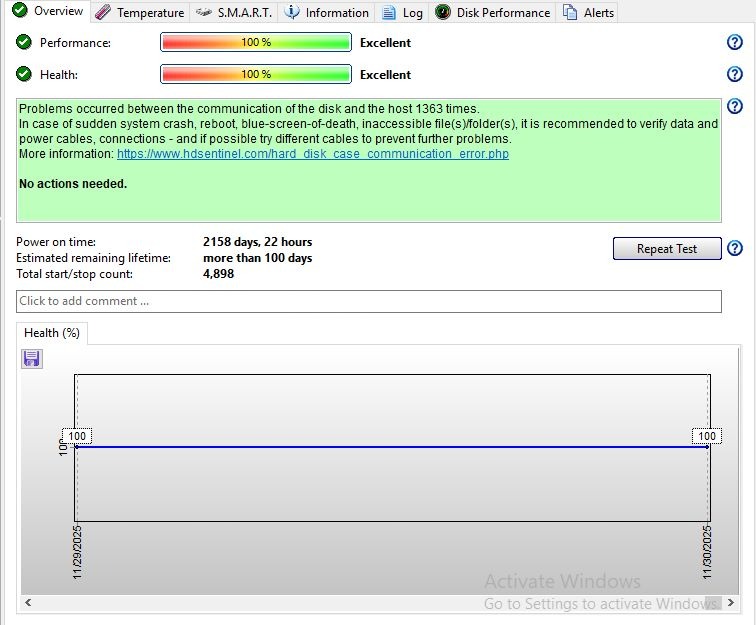Open the Information tab
756x625 pixels.
pyautogui.click(x=326, y=13)
